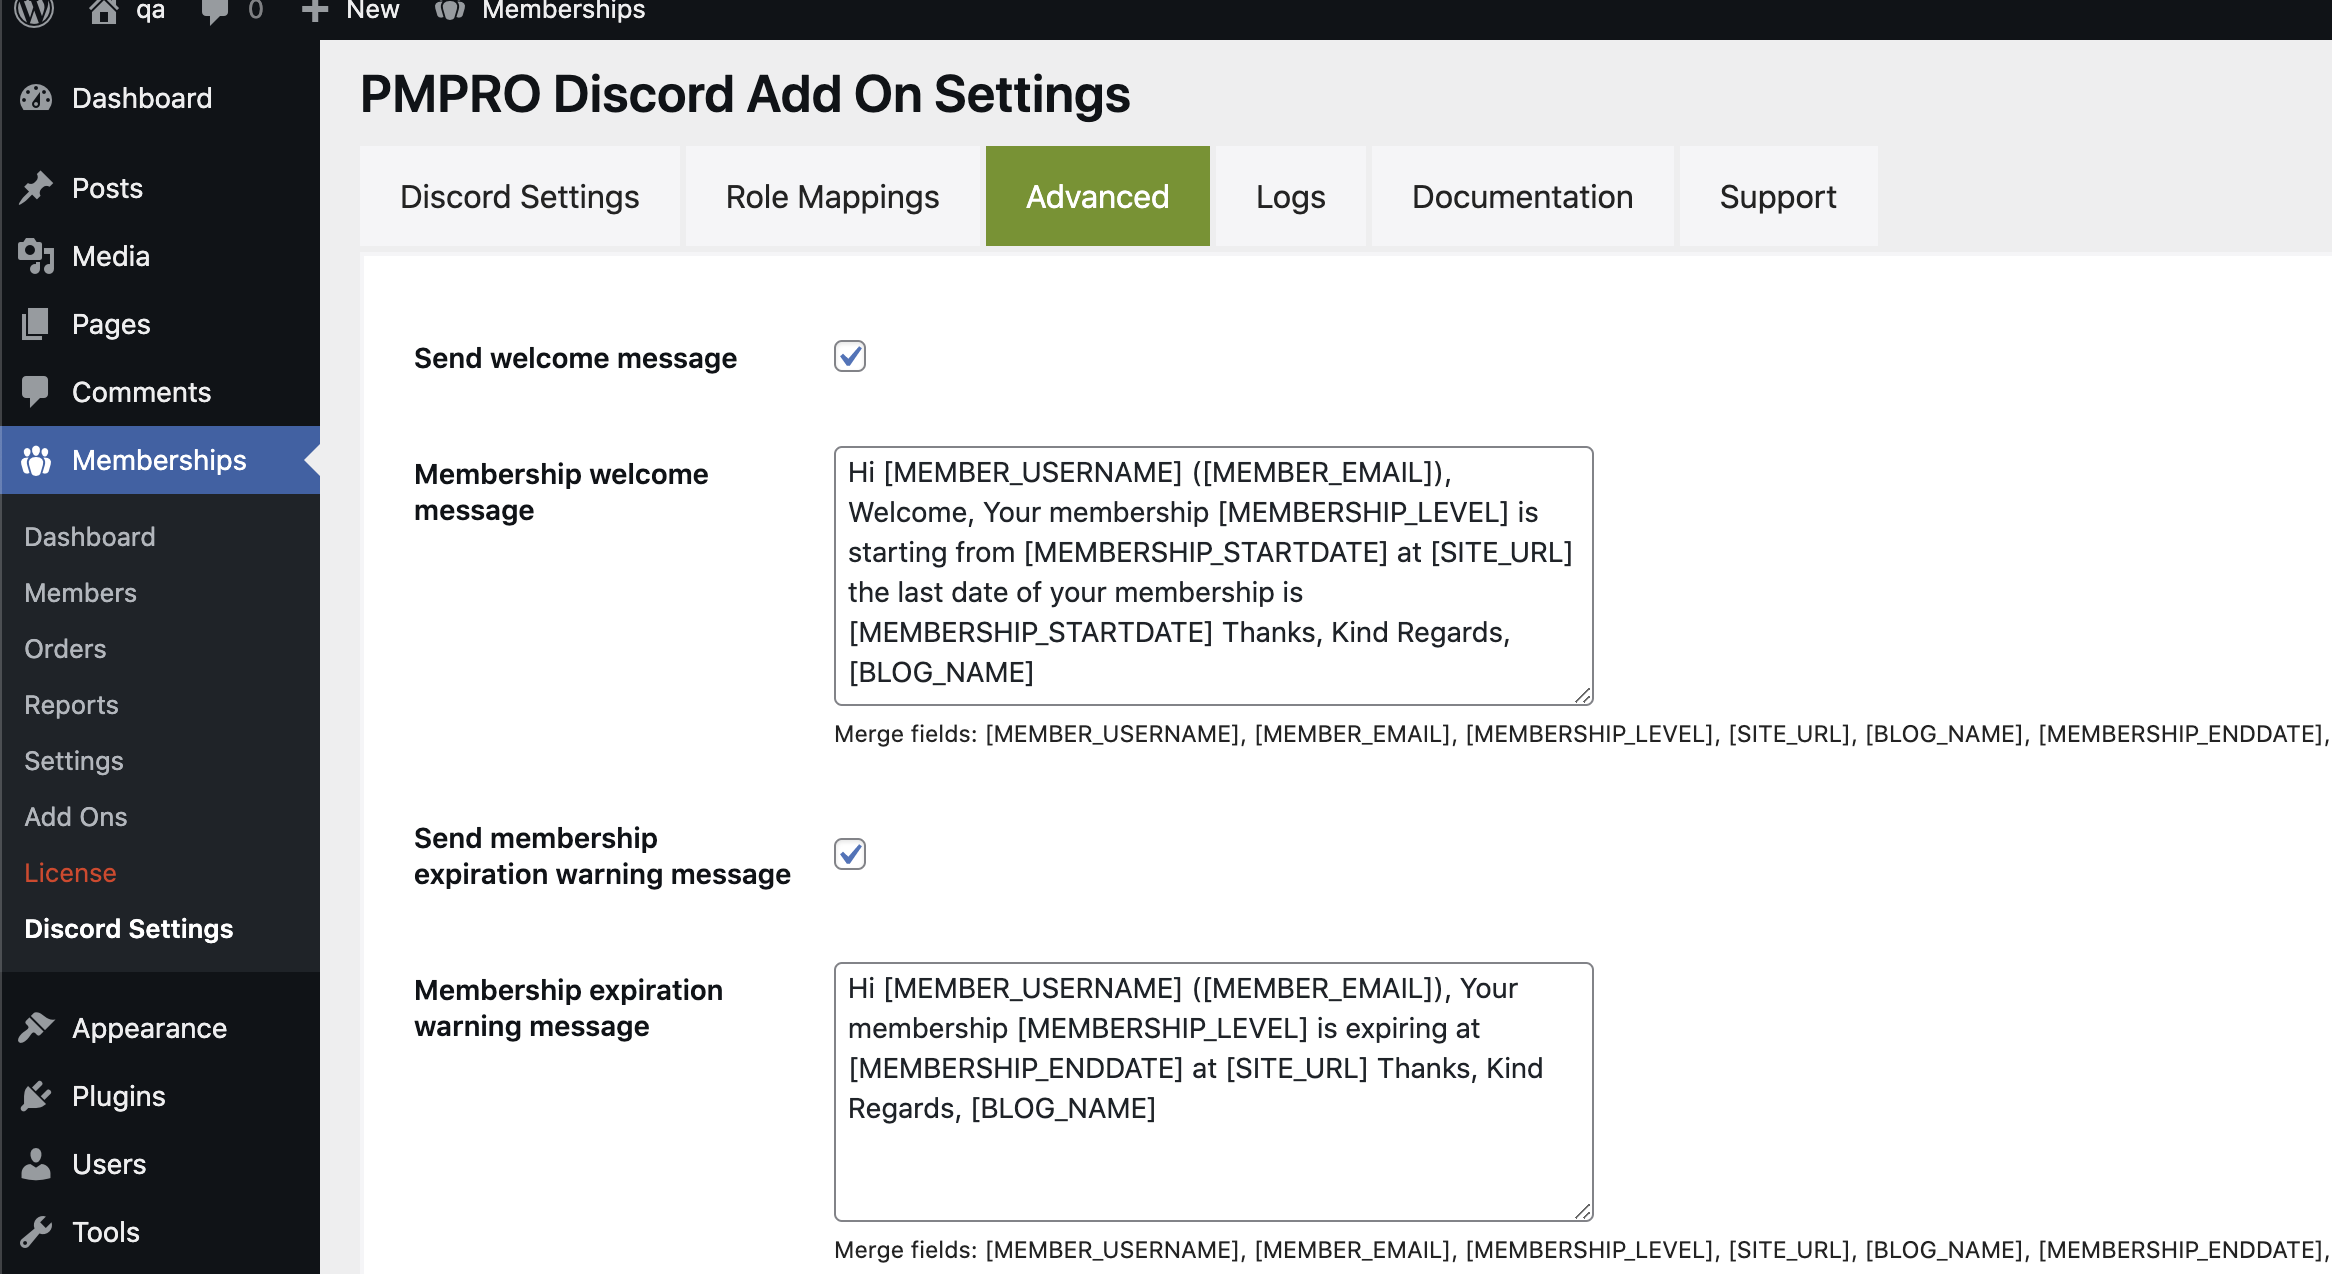Open Documentation tab for help
This screenshot has width=2332, height=1274.
click(1521, 196)
